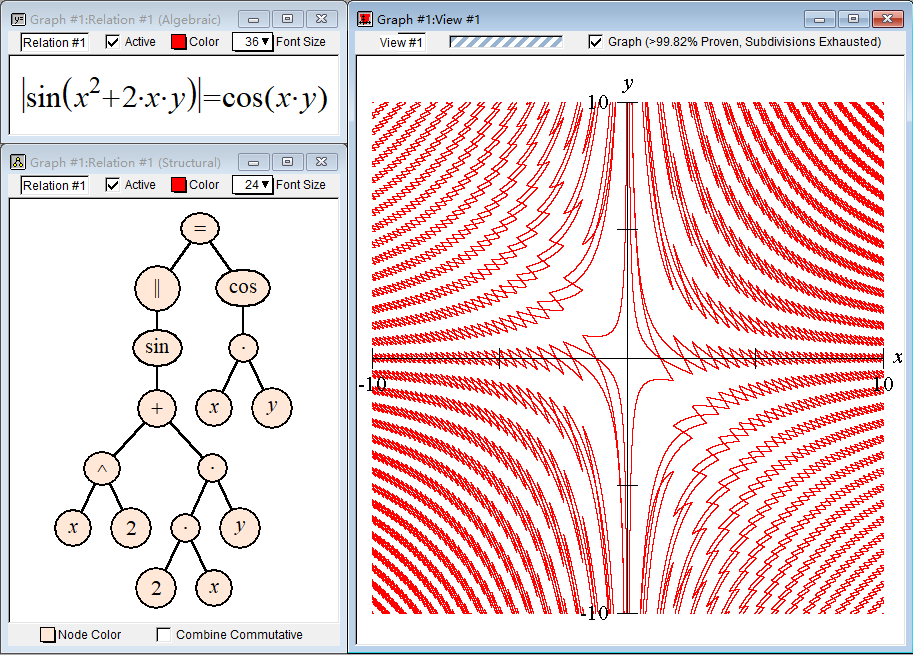The height and width of the screenshot is (655, 913).
Task: Minimize the Algebraic relation window
Action: [x=254, y=19]
